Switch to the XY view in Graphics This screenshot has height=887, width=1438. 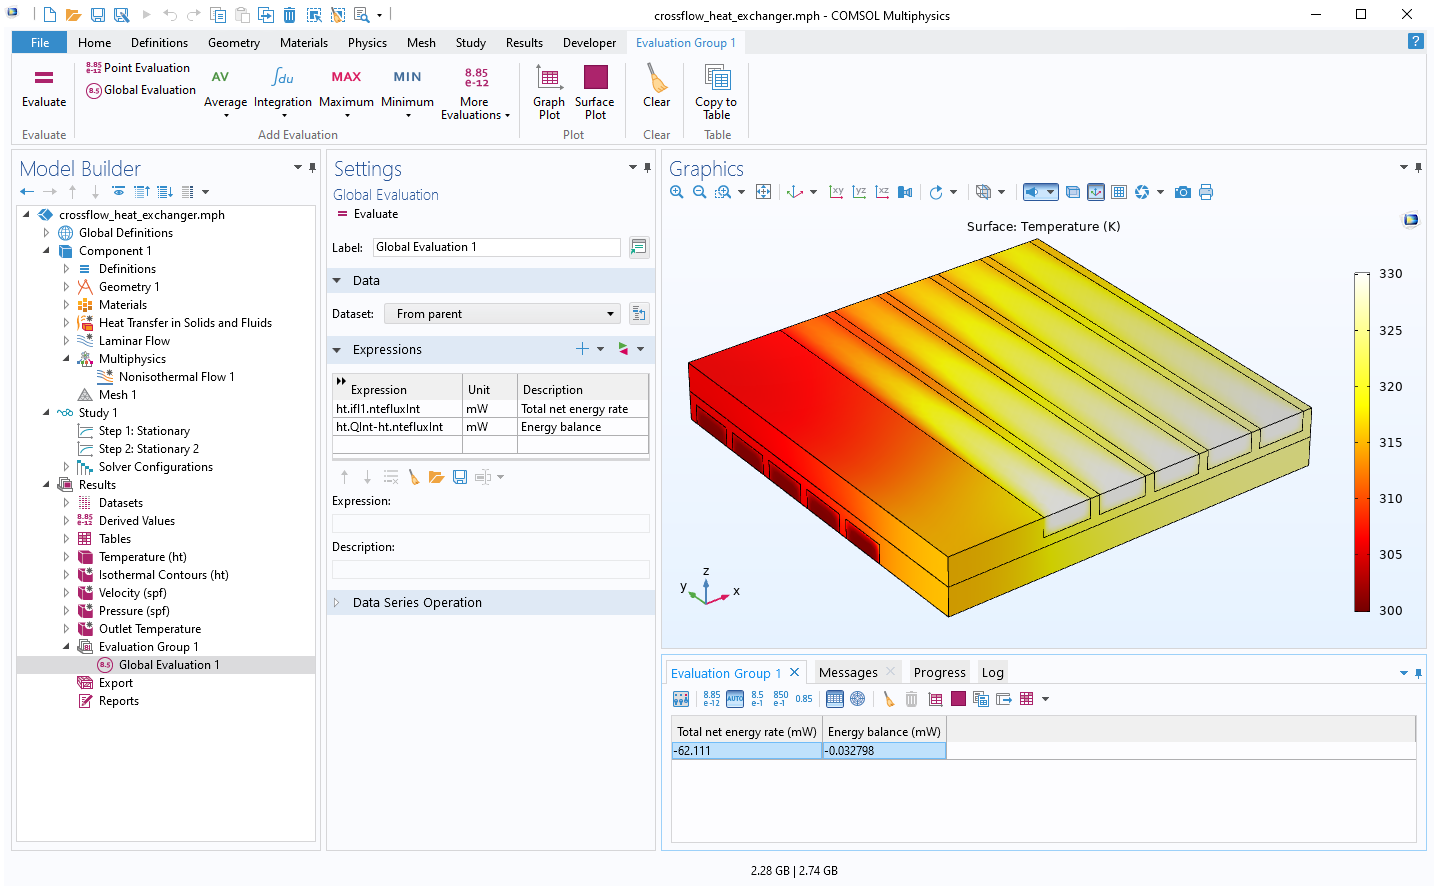click(x=836, y=192)
